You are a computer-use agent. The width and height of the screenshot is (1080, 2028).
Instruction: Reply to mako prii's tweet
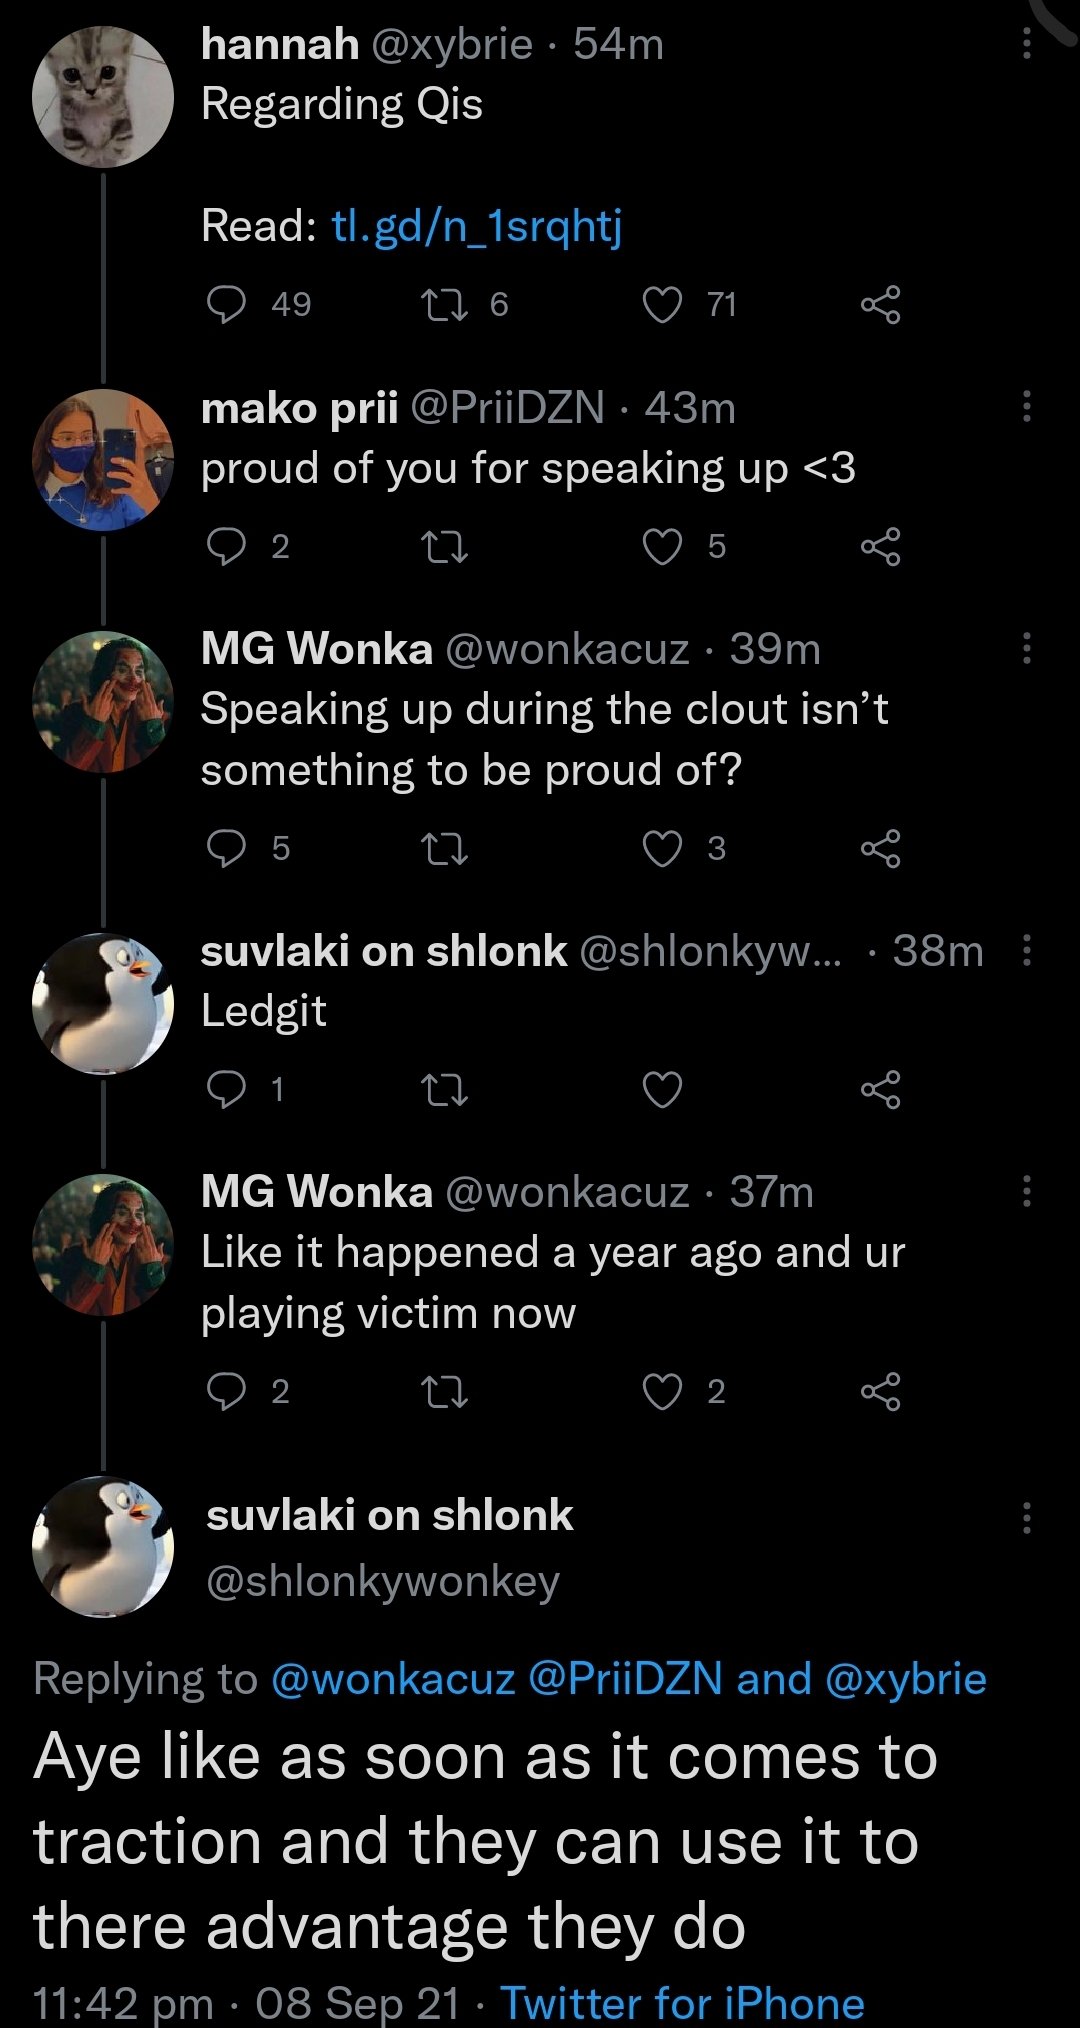pos(226,546)
